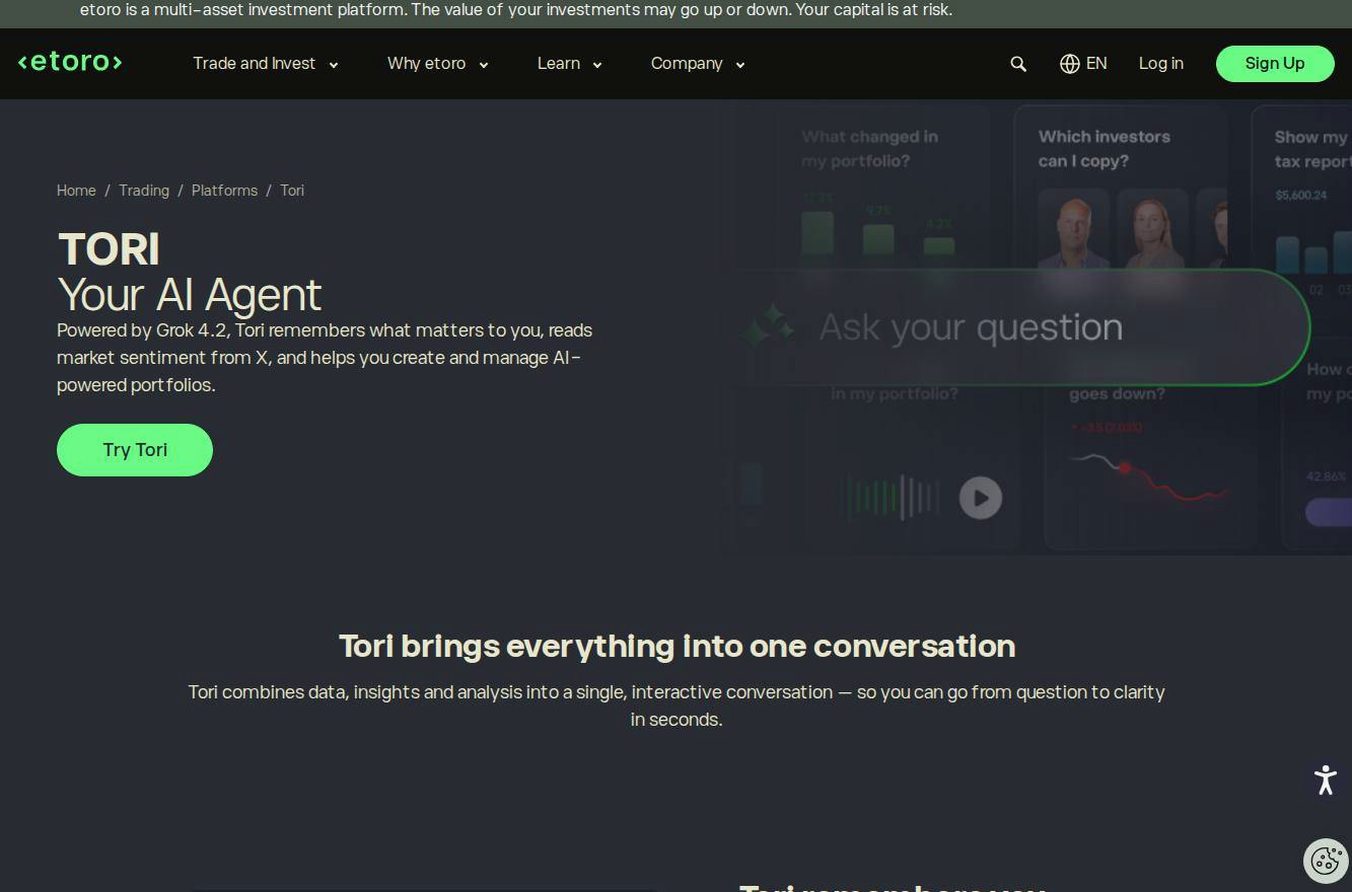Click the Tori breadcrumb
The image size is (1352, 892).
[x=292, y=190]
